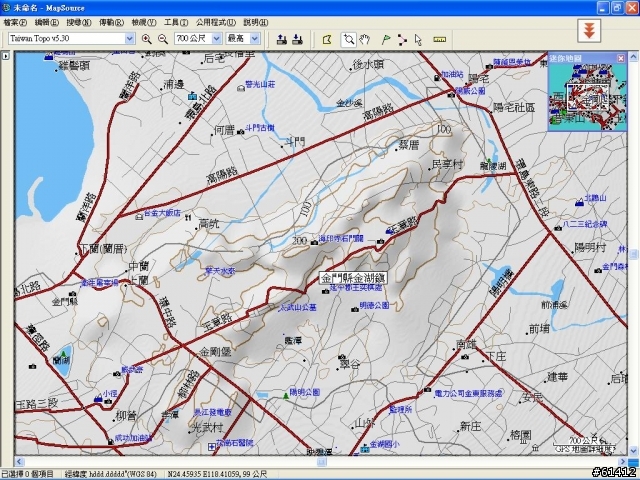The height and width of the screenshot is (480, 640).
Task: Select the Map selection tool
Action: 327,40
